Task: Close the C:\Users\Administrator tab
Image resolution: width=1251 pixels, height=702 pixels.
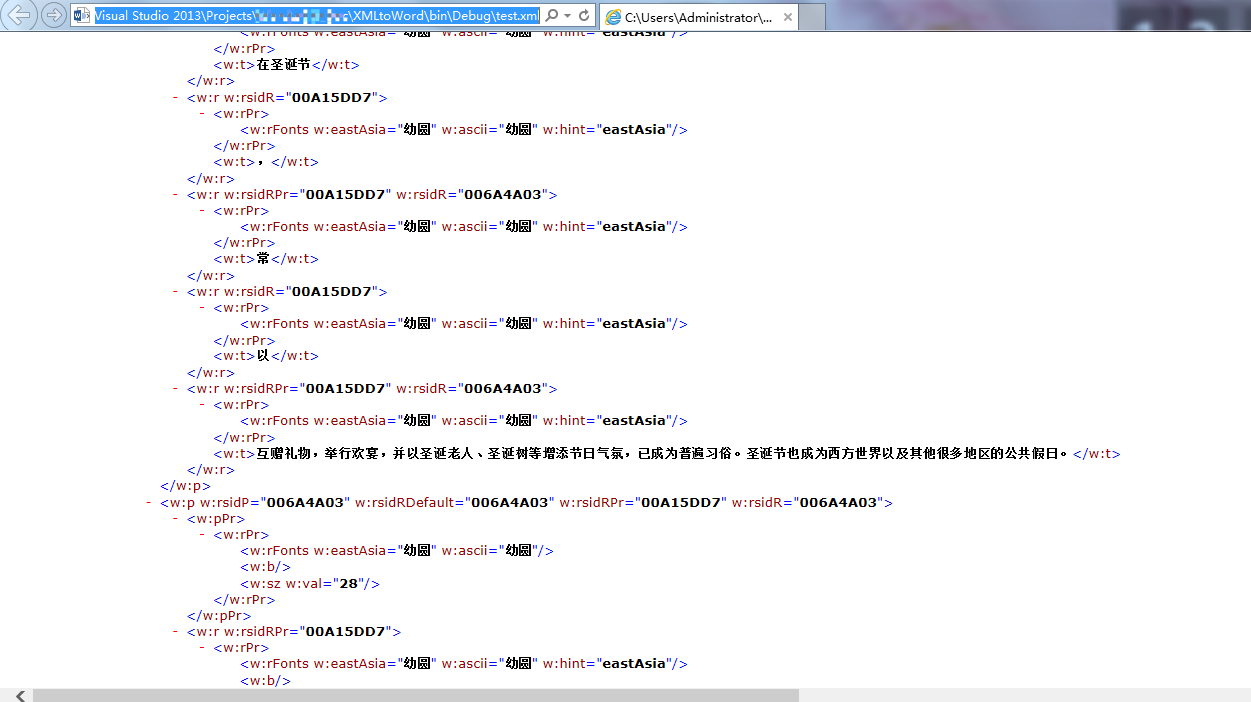Action: point(788,17)
